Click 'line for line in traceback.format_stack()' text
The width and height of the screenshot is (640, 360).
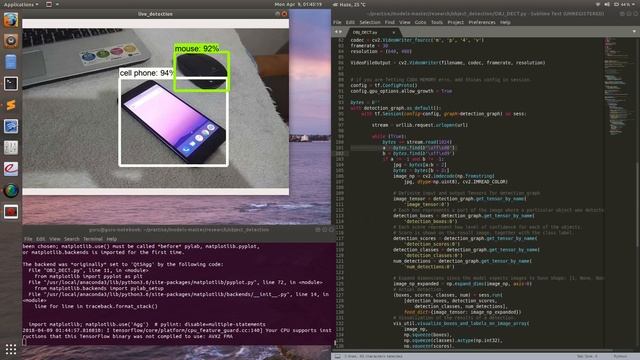96,306
